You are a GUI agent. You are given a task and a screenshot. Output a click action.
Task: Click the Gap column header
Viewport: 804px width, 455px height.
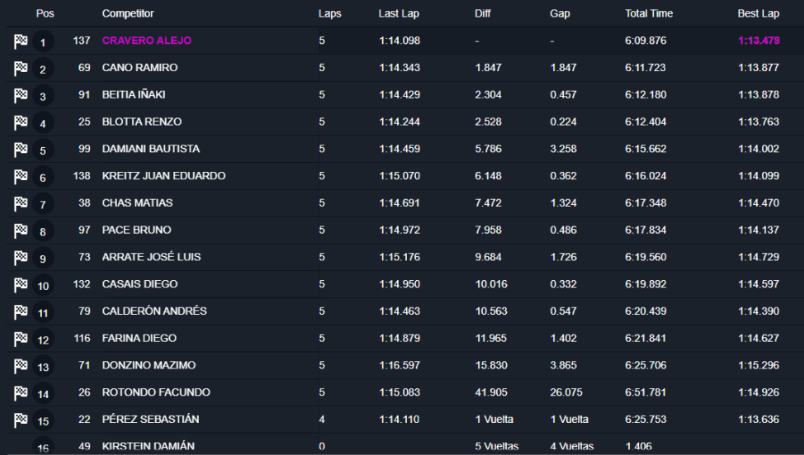pos(560,14)
